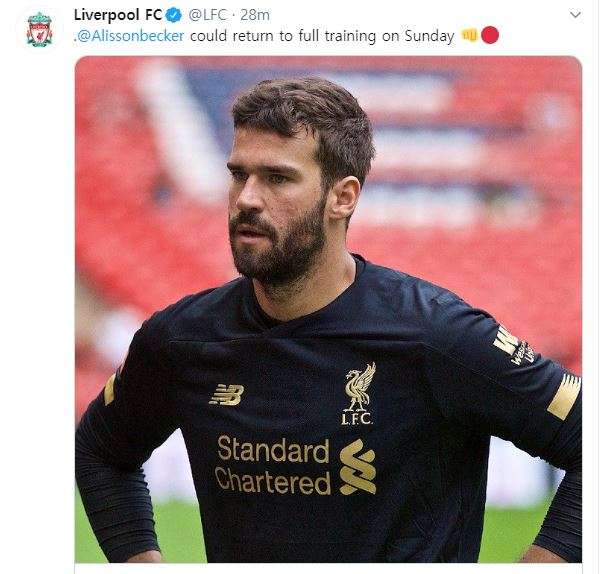The image size is (601, 574).
Task: Click the gold Liver bird crest on shirt
Action: pyautogui.click(x=358, y=394)
